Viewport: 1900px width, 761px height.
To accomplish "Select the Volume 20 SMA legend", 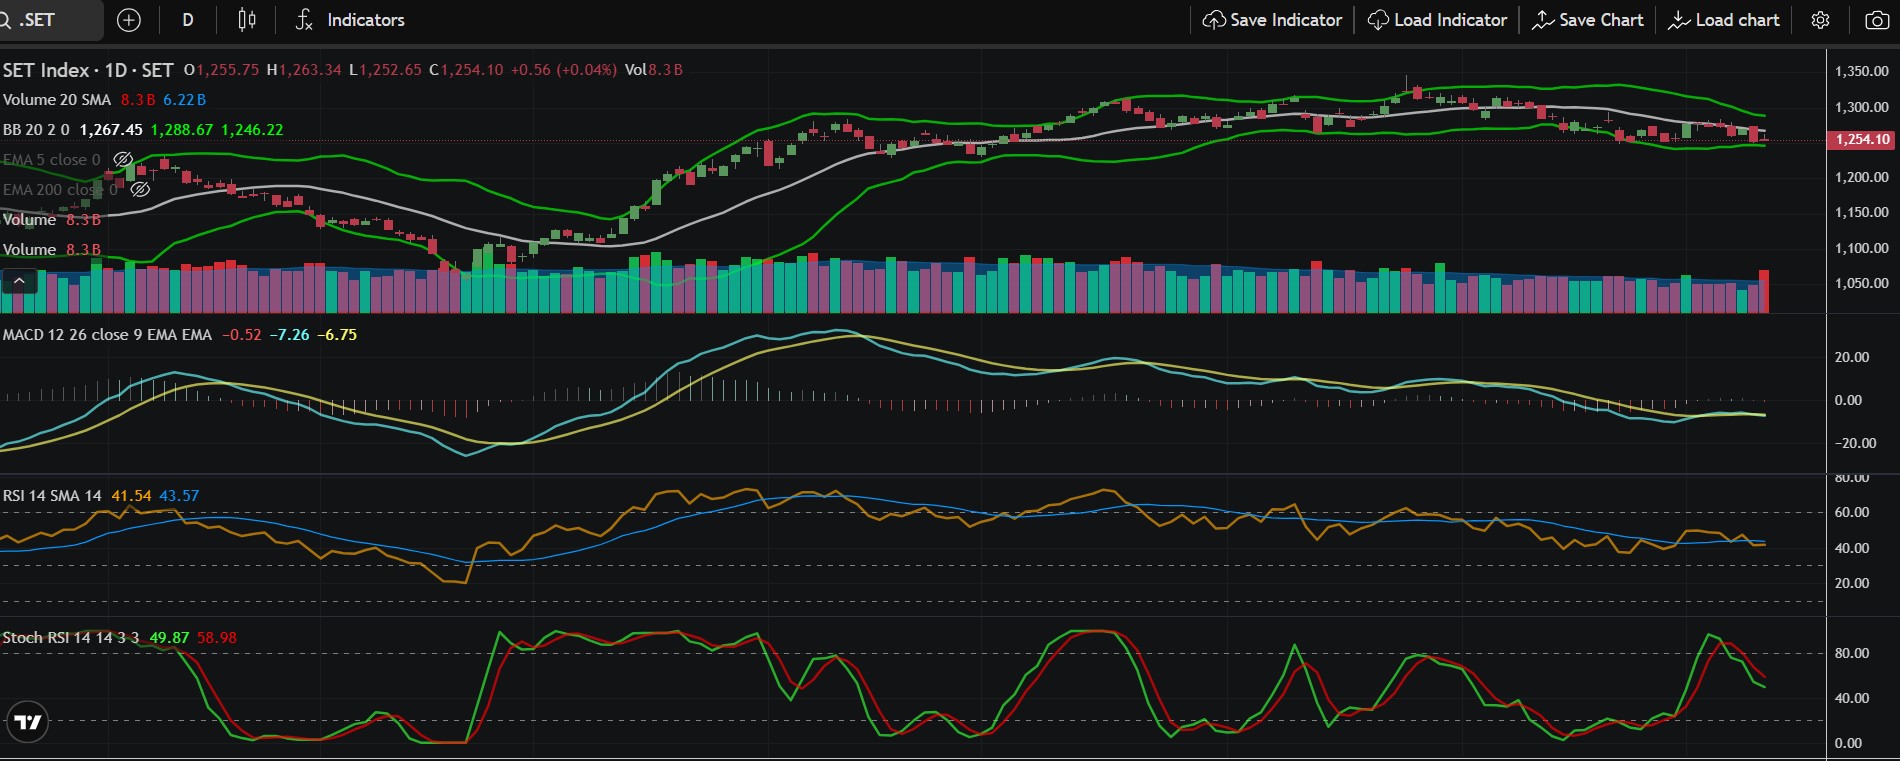I will coord(57,100).
